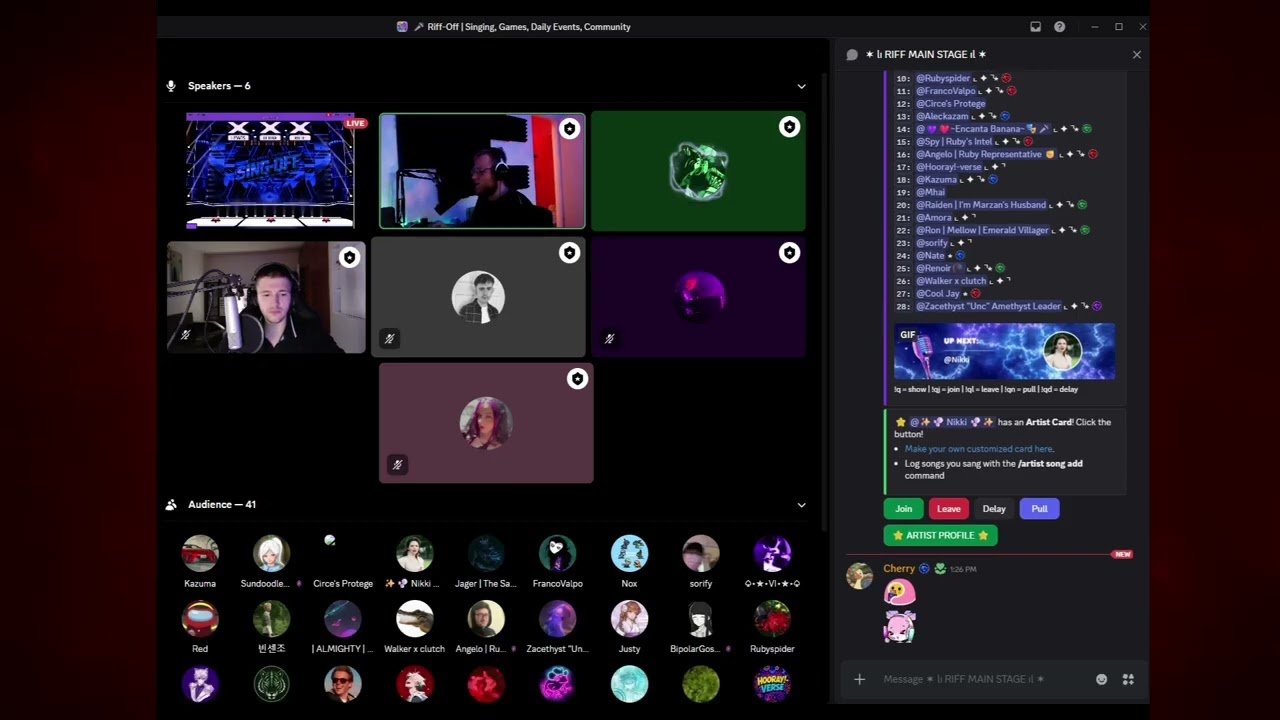Image resolution: width=1280 pixels, height=720 pixels.
Task: Collapse the Audience section chevron
Action: [x=801, y=505]
